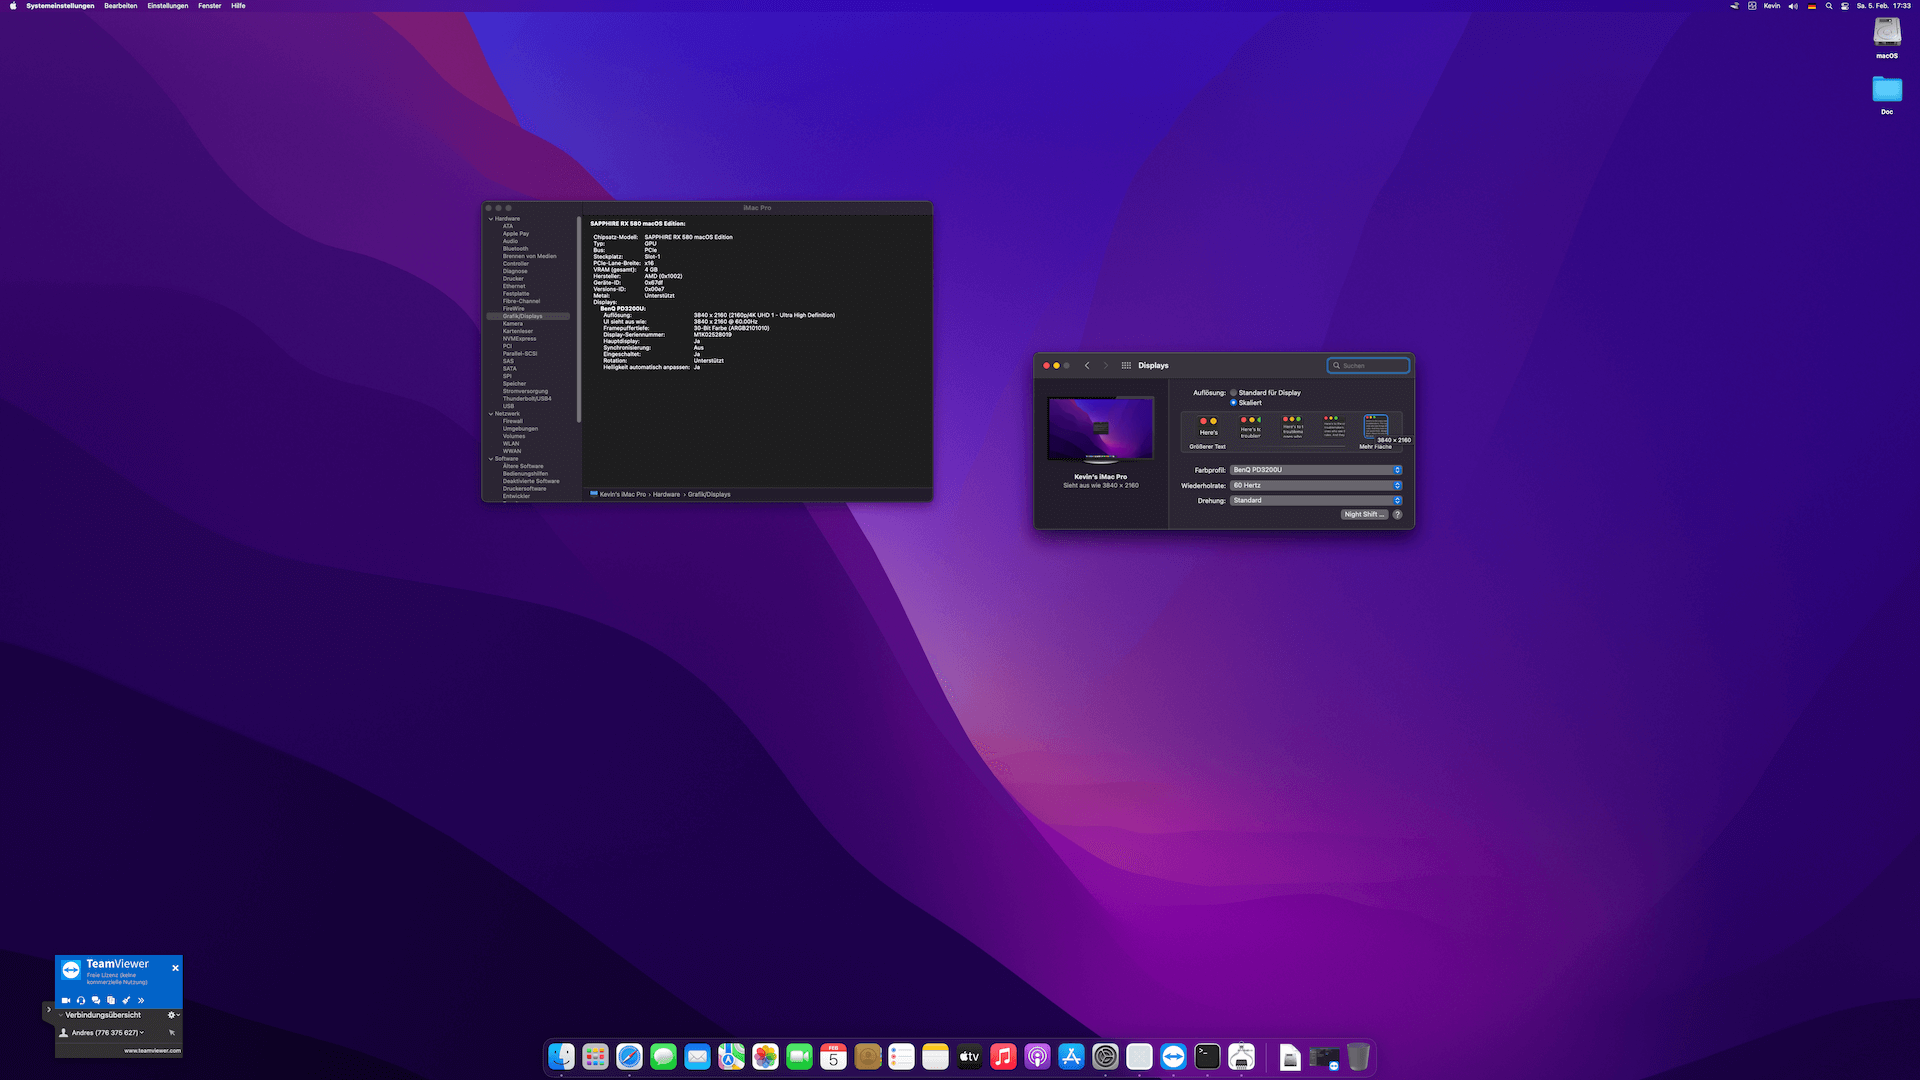
Task: Open Reminders app in the Dock
Action: 902,1056
